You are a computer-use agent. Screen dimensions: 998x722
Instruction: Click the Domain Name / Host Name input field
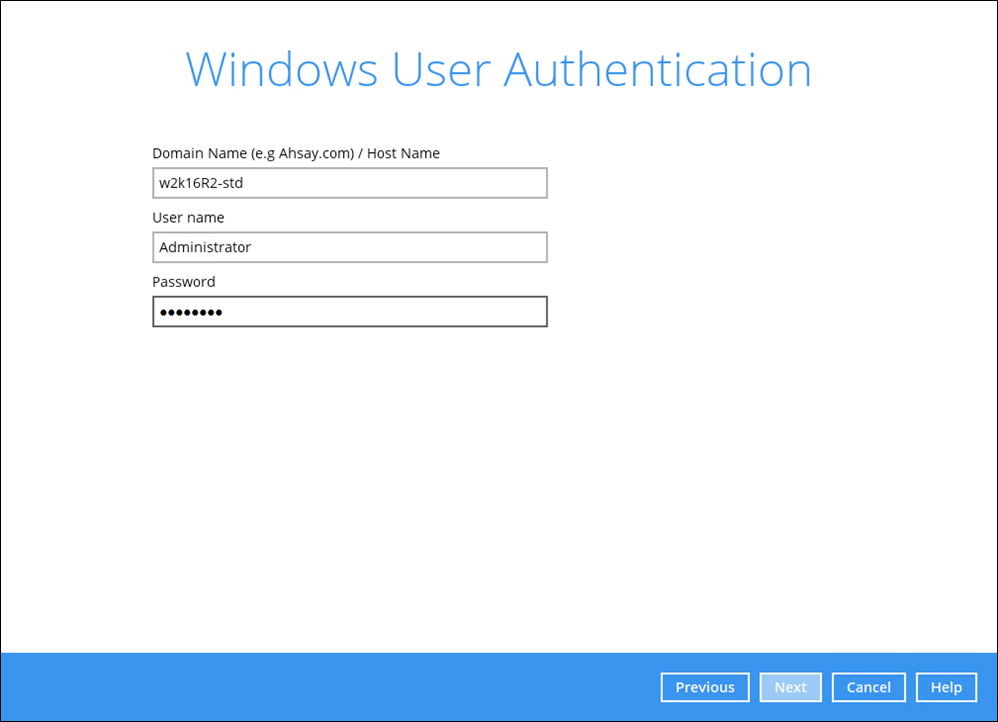(x=349, y=183)
